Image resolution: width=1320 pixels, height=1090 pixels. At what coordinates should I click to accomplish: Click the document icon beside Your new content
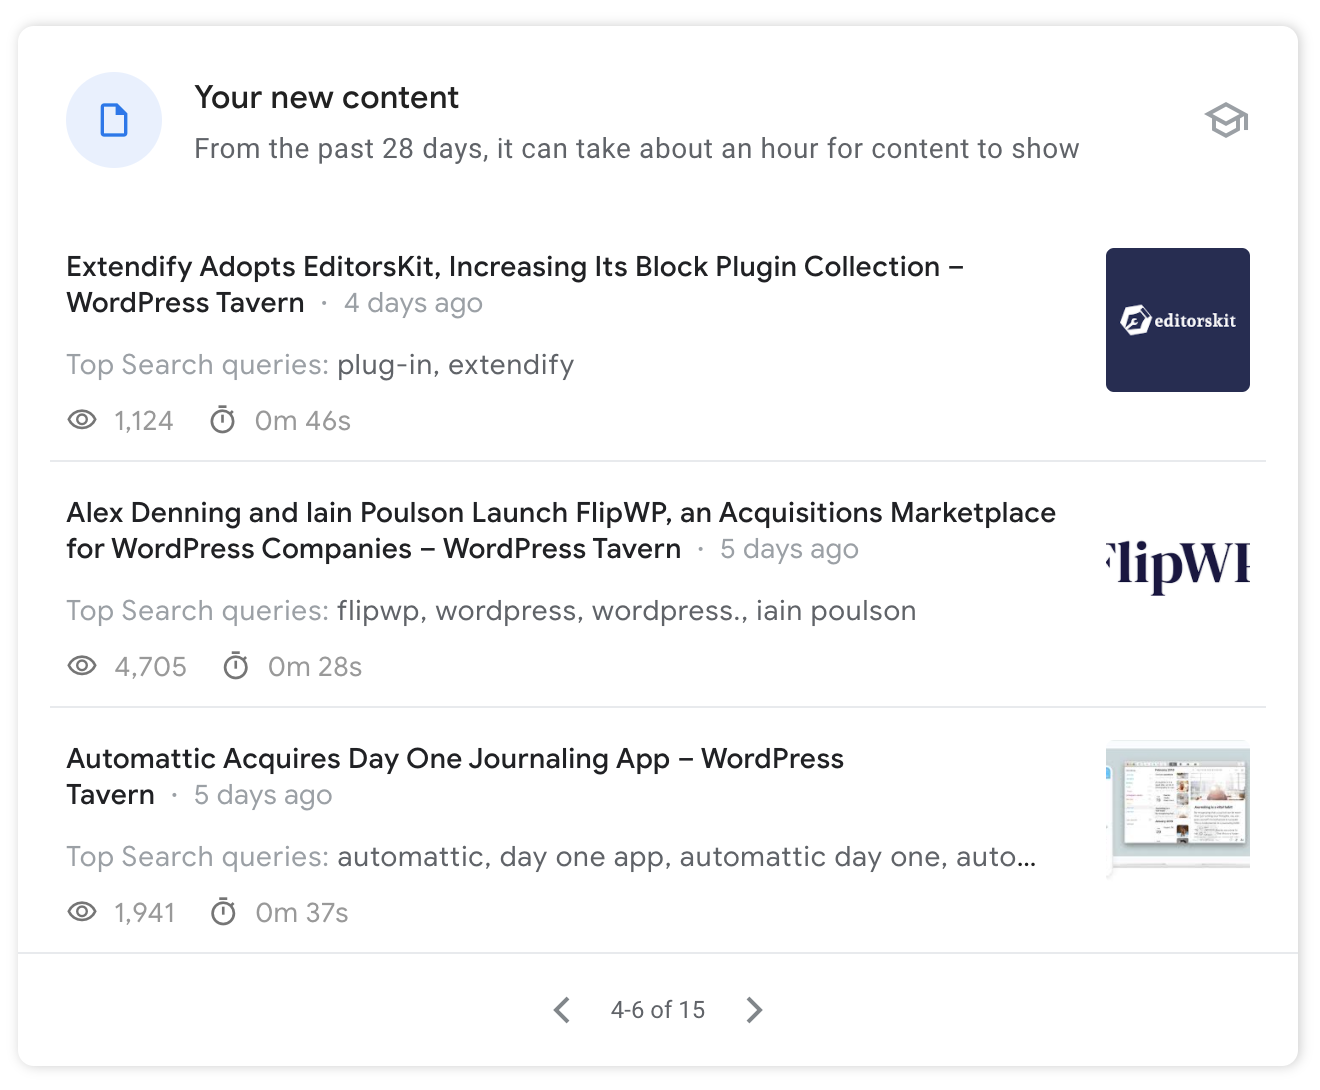[114, 120]
